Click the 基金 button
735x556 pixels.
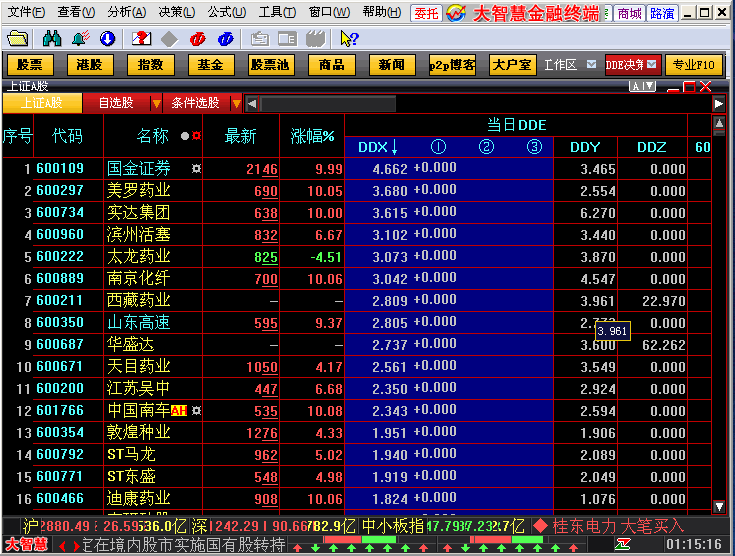(x=210, y=65)
